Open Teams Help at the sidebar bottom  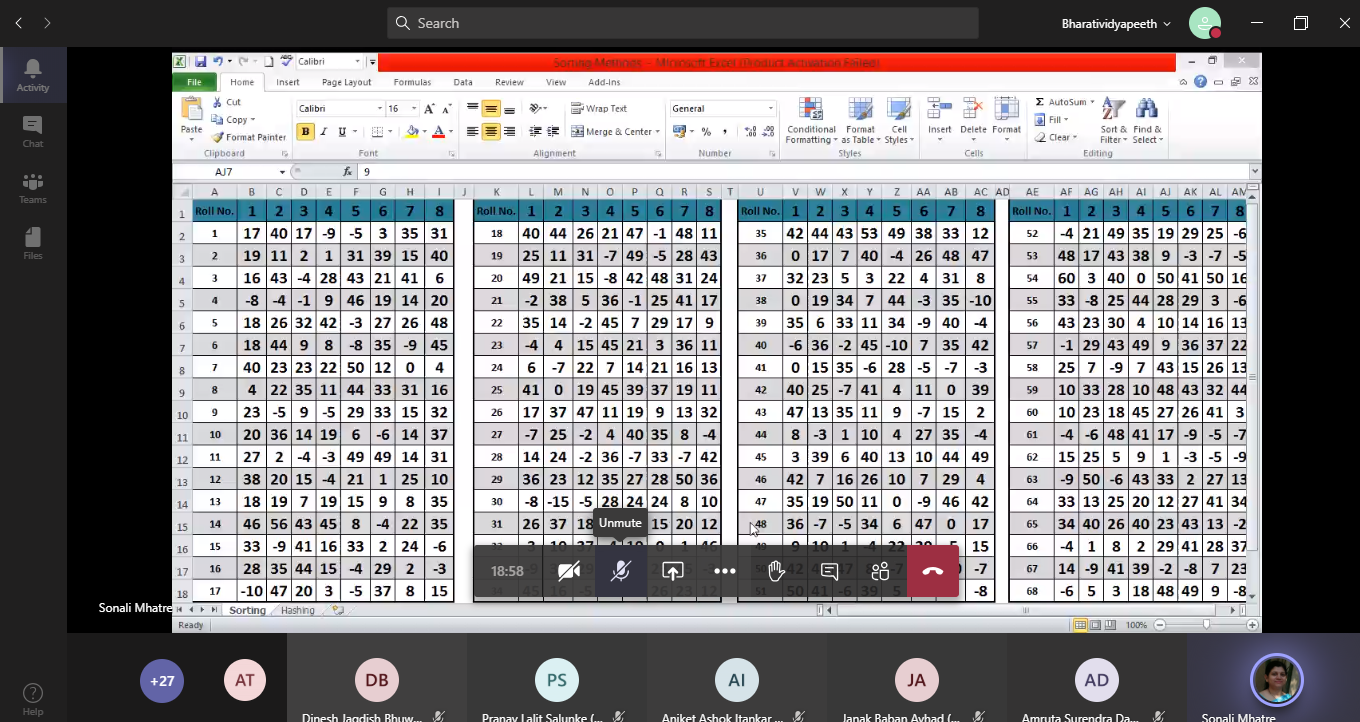[33, 698]
